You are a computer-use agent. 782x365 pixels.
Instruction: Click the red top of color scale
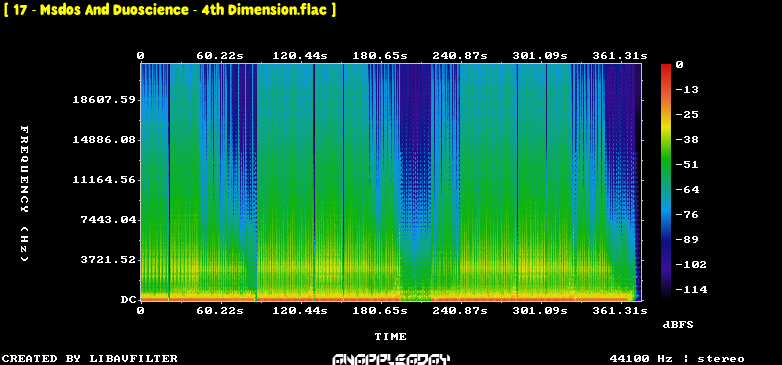point(666,67)
